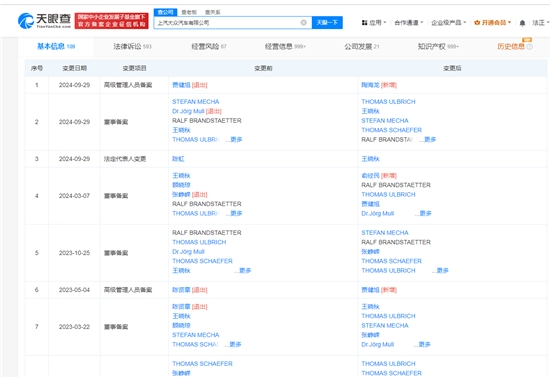
Task: Switch to the 知识产权 tab
Action: click(438, 46)
